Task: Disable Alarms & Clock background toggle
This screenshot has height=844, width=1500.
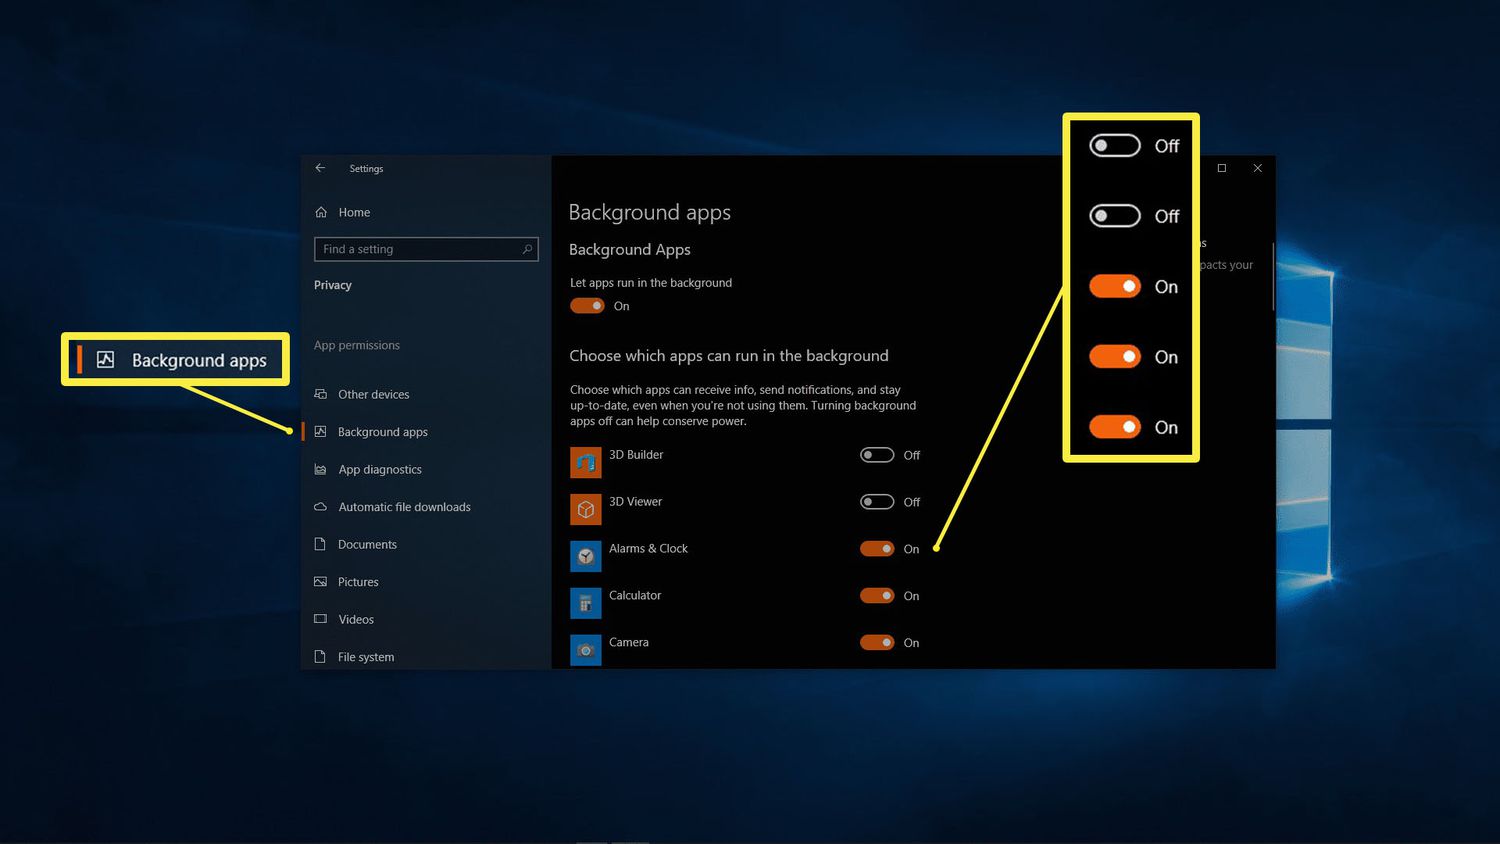Action: (x=877, y=549)
